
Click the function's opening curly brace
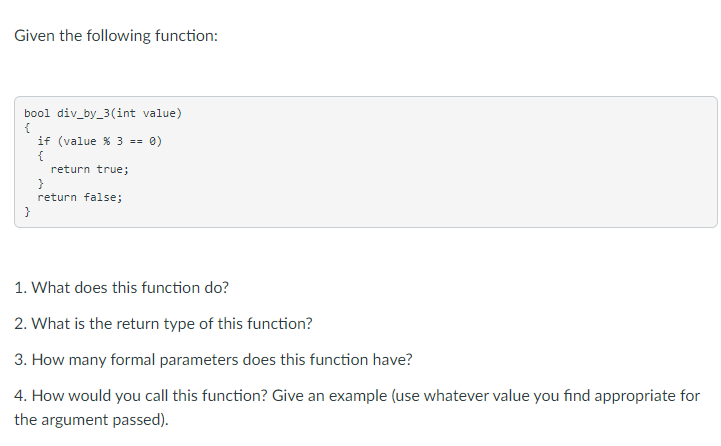(27, 127)
